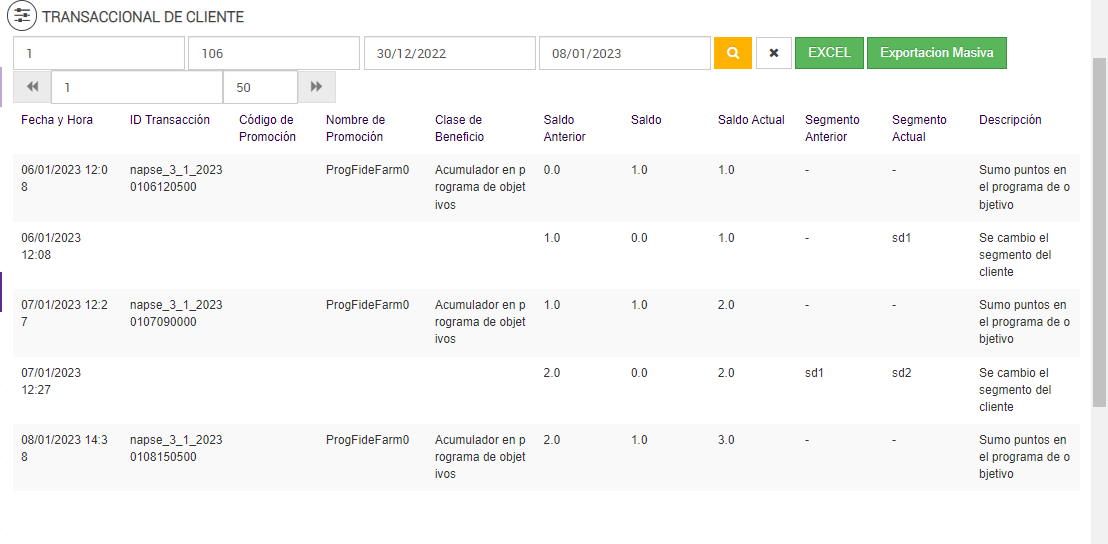1108x544 pixels.
Task: Click the ID Transacción column header
Action: [x=170, y=120]
